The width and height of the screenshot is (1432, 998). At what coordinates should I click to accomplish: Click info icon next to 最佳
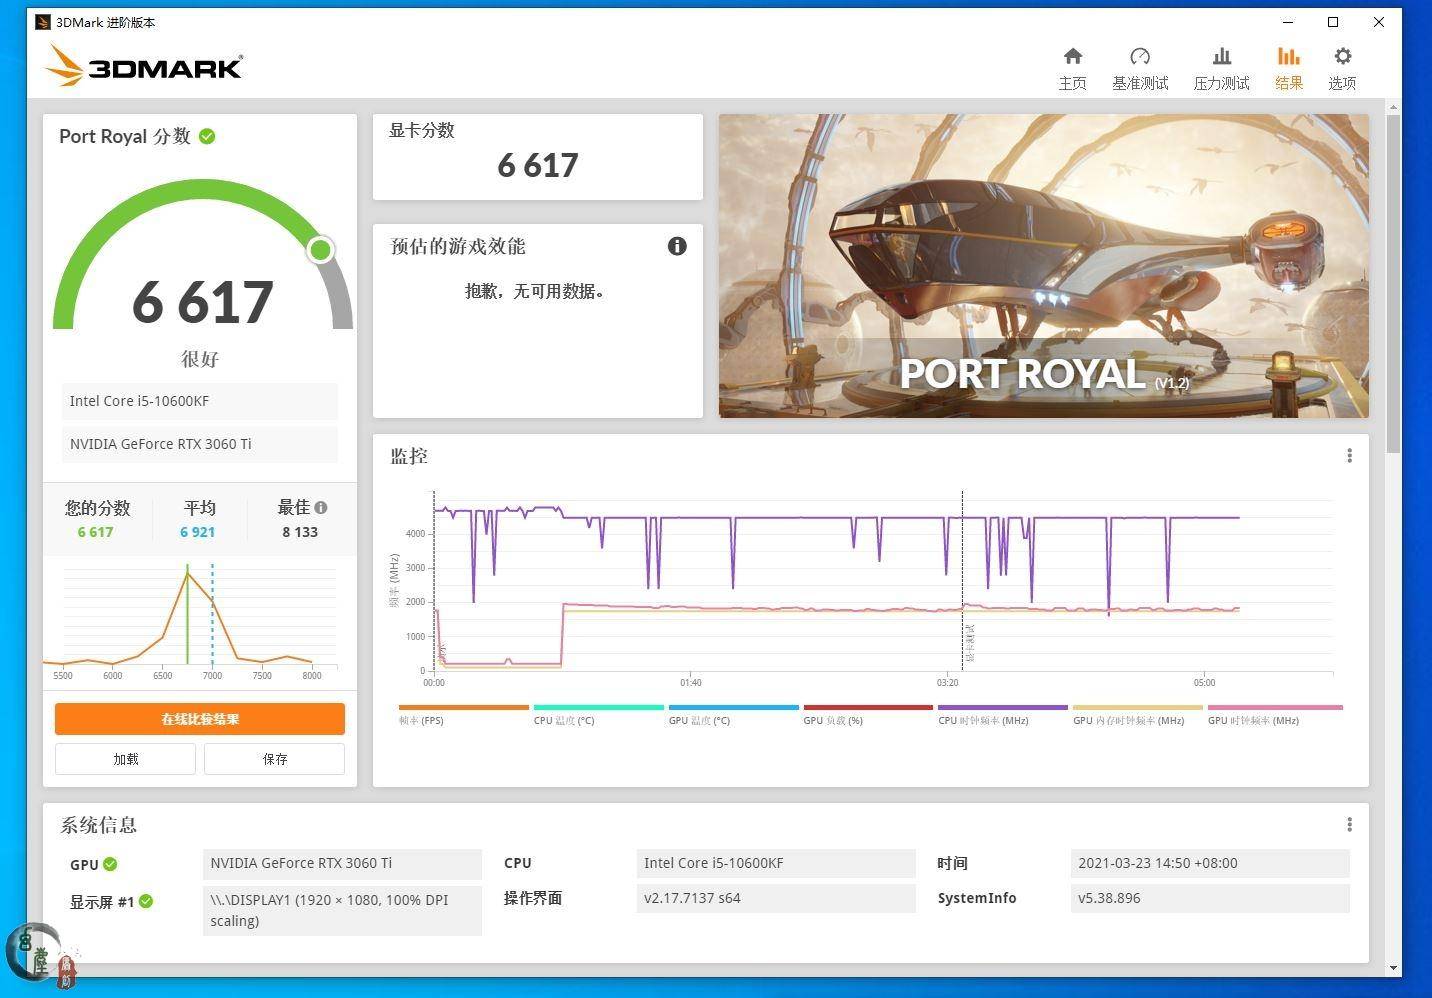pos(321,507)
